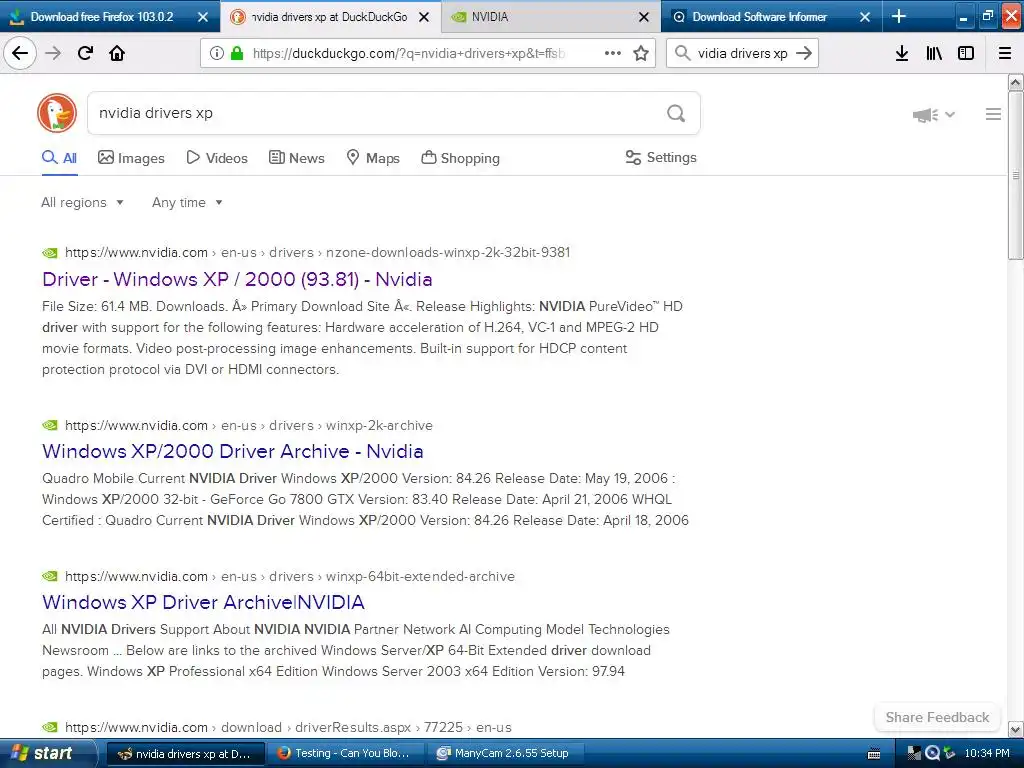This screenshot has height=768, width=1024.
Task: Expand the All regions filter
Action: coord(82,202)
